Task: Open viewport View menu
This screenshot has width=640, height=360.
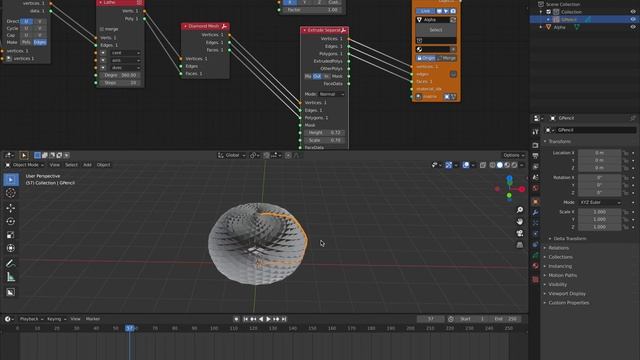Action: (54, 165)
